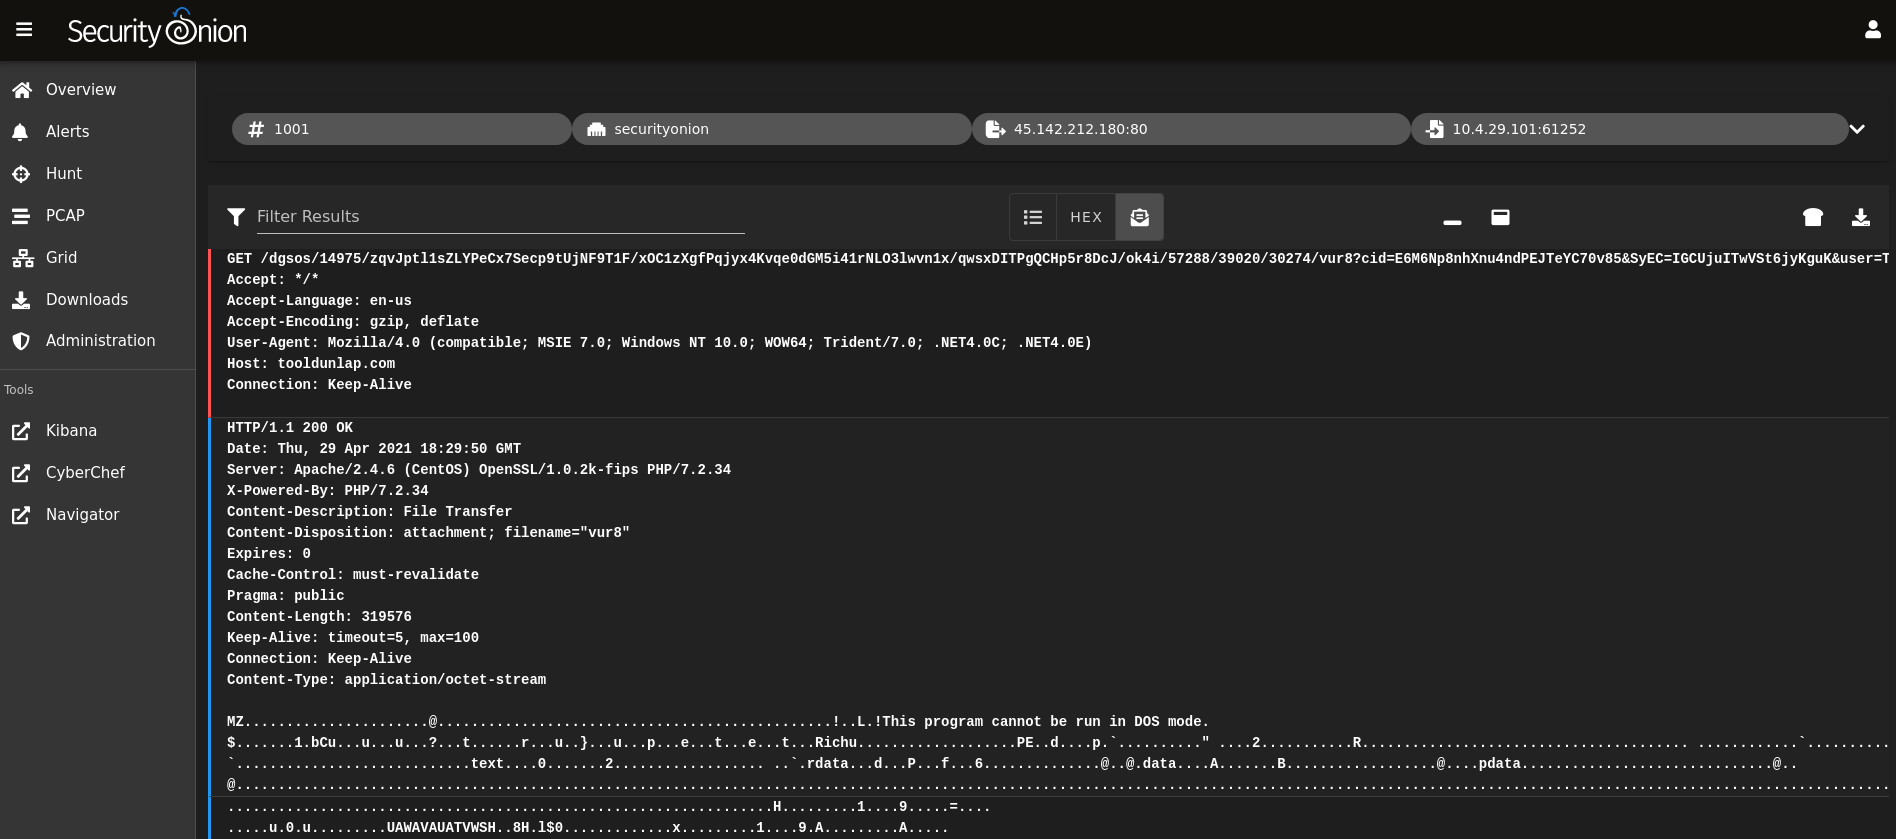Click the Hunt crosshair icon
Viewport: 1896px width, 839px height.
[21, 174]
